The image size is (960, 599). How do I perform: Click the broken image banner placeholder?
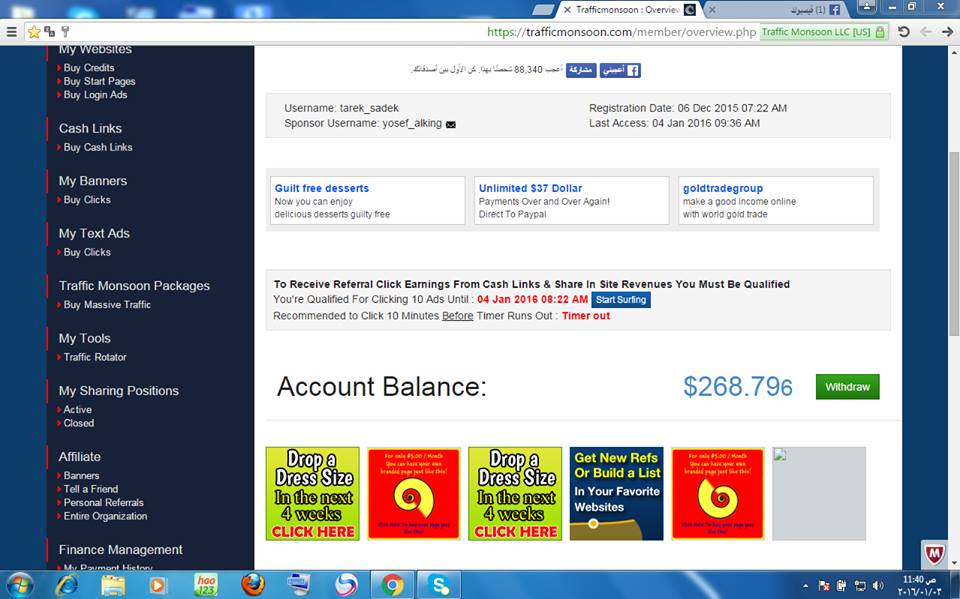coord(819,494)
